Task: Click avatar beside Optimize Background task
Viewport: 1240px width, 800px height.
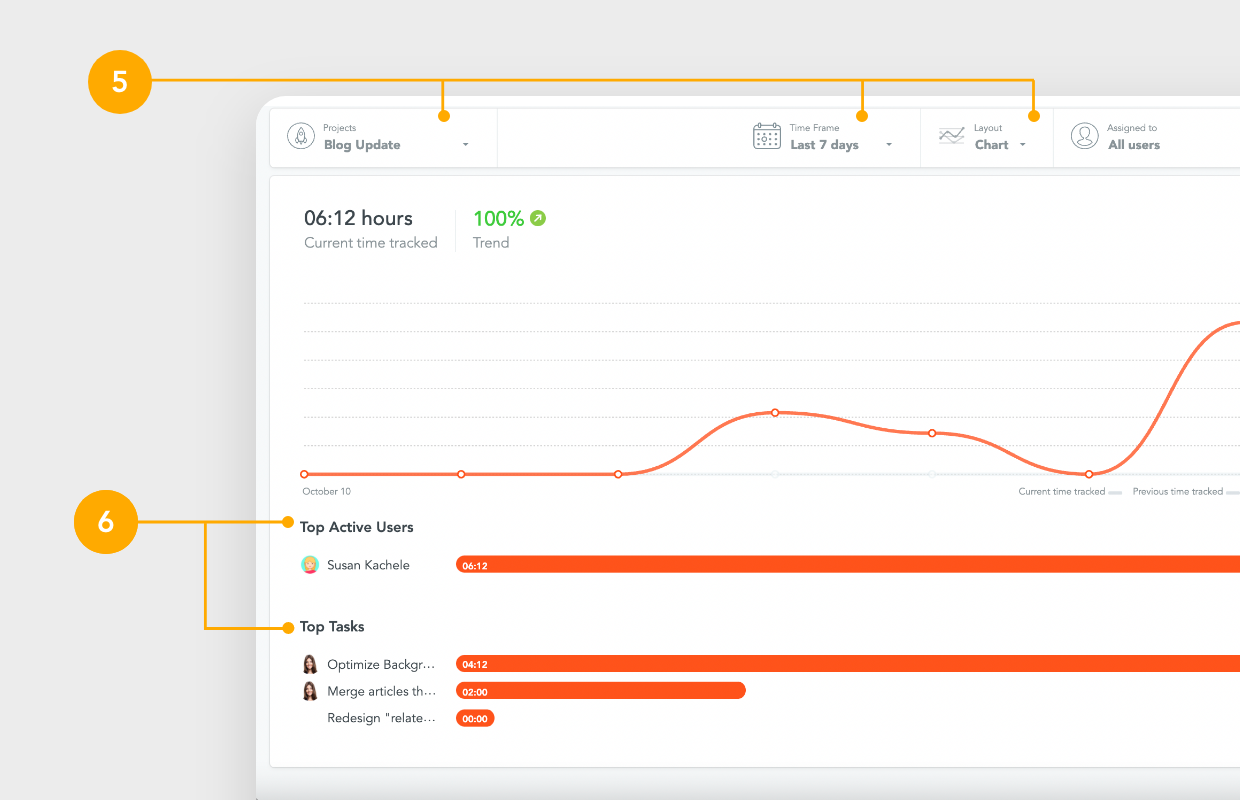Action: point(310,664)
